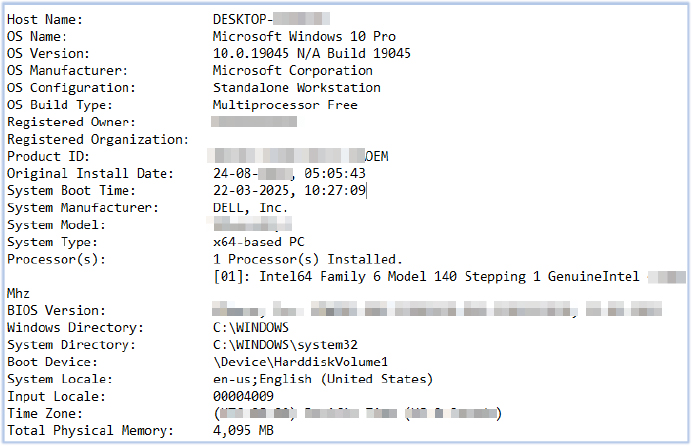Select '10.0.19045 N/A Build 19045' text
Screen dimensions: 692x446
(x=312, y=54)
